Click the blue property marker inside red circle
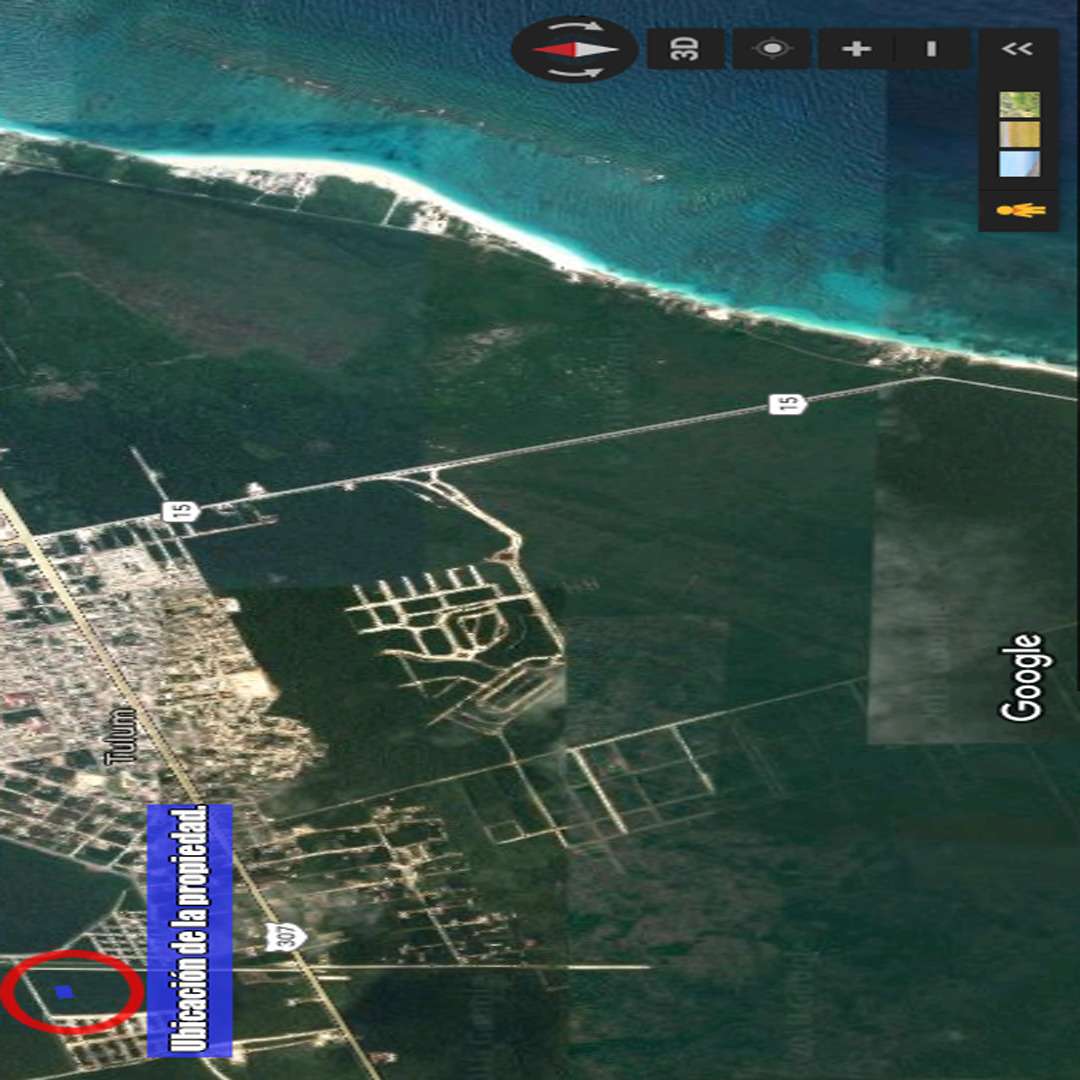Screen dimensions: 1080x1080 click(65, 991)
